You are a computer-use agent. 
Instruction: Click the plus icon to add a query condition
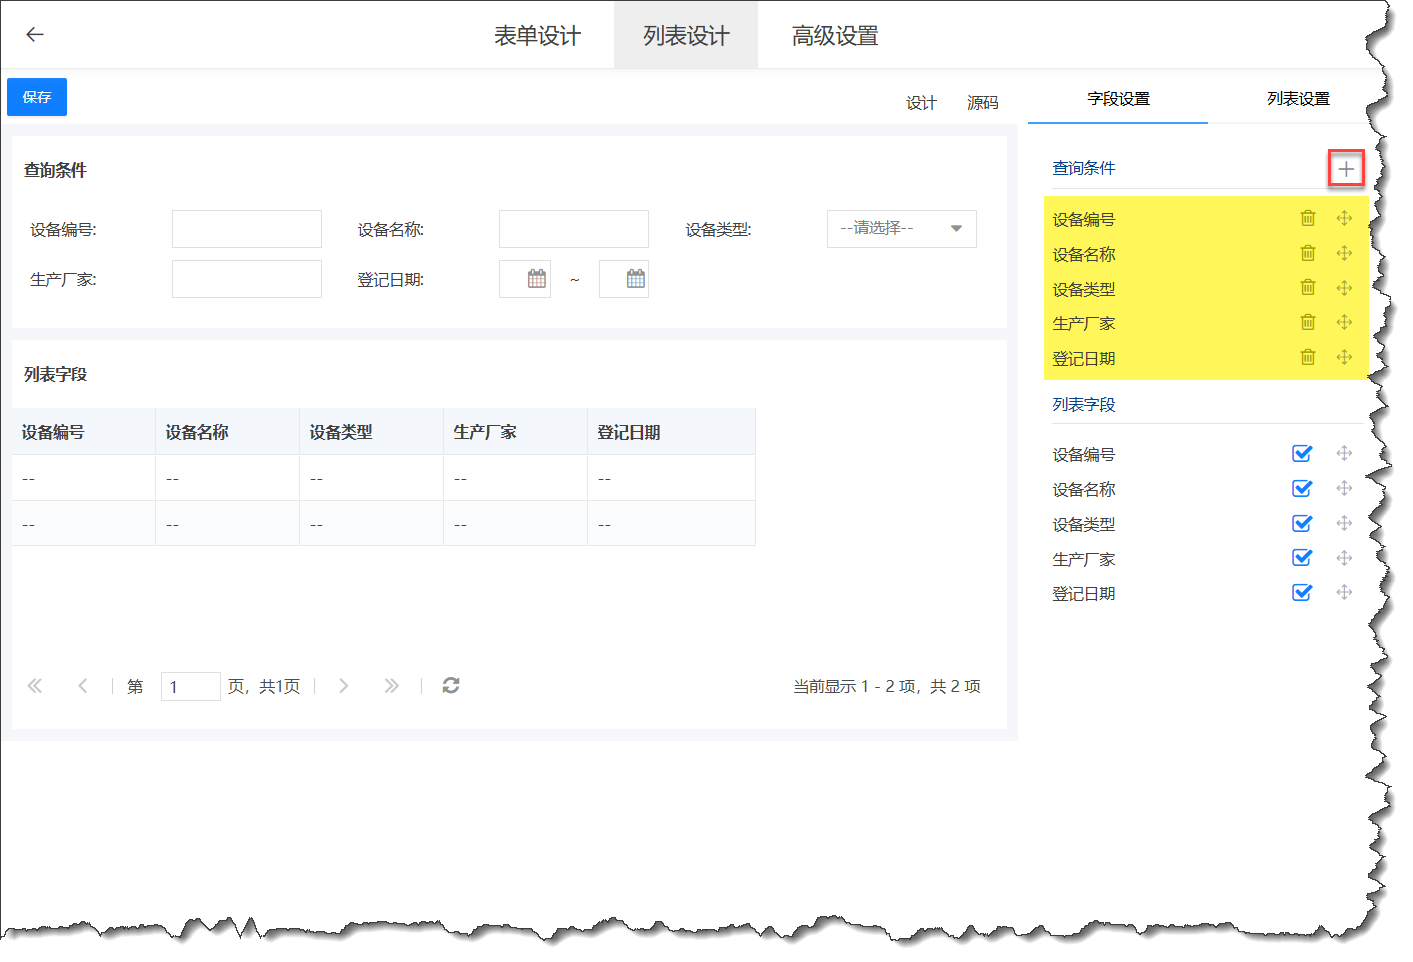[x=1345, y=169]
